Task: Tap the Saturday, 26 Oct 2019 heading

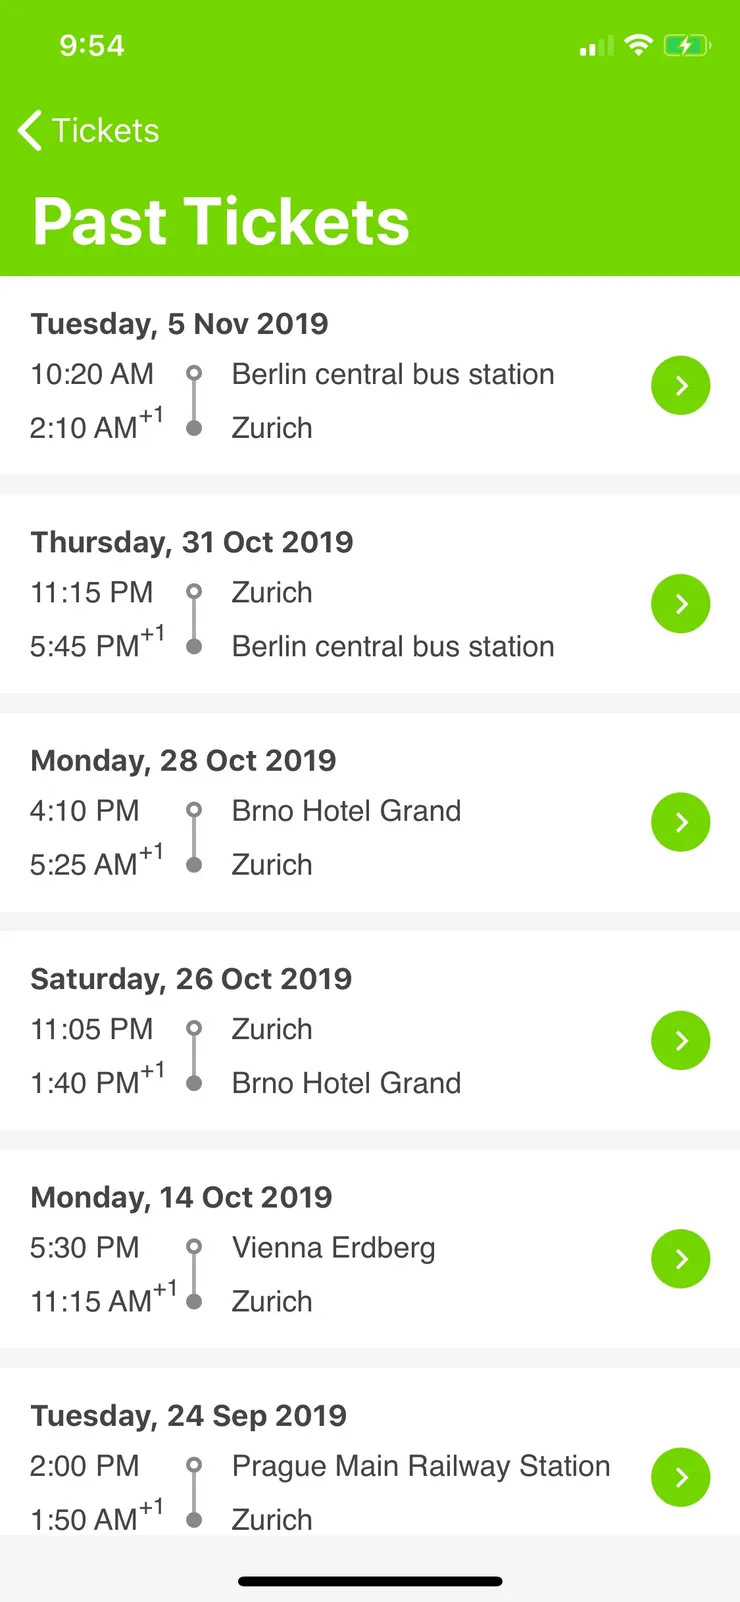Action: [191, 979]
